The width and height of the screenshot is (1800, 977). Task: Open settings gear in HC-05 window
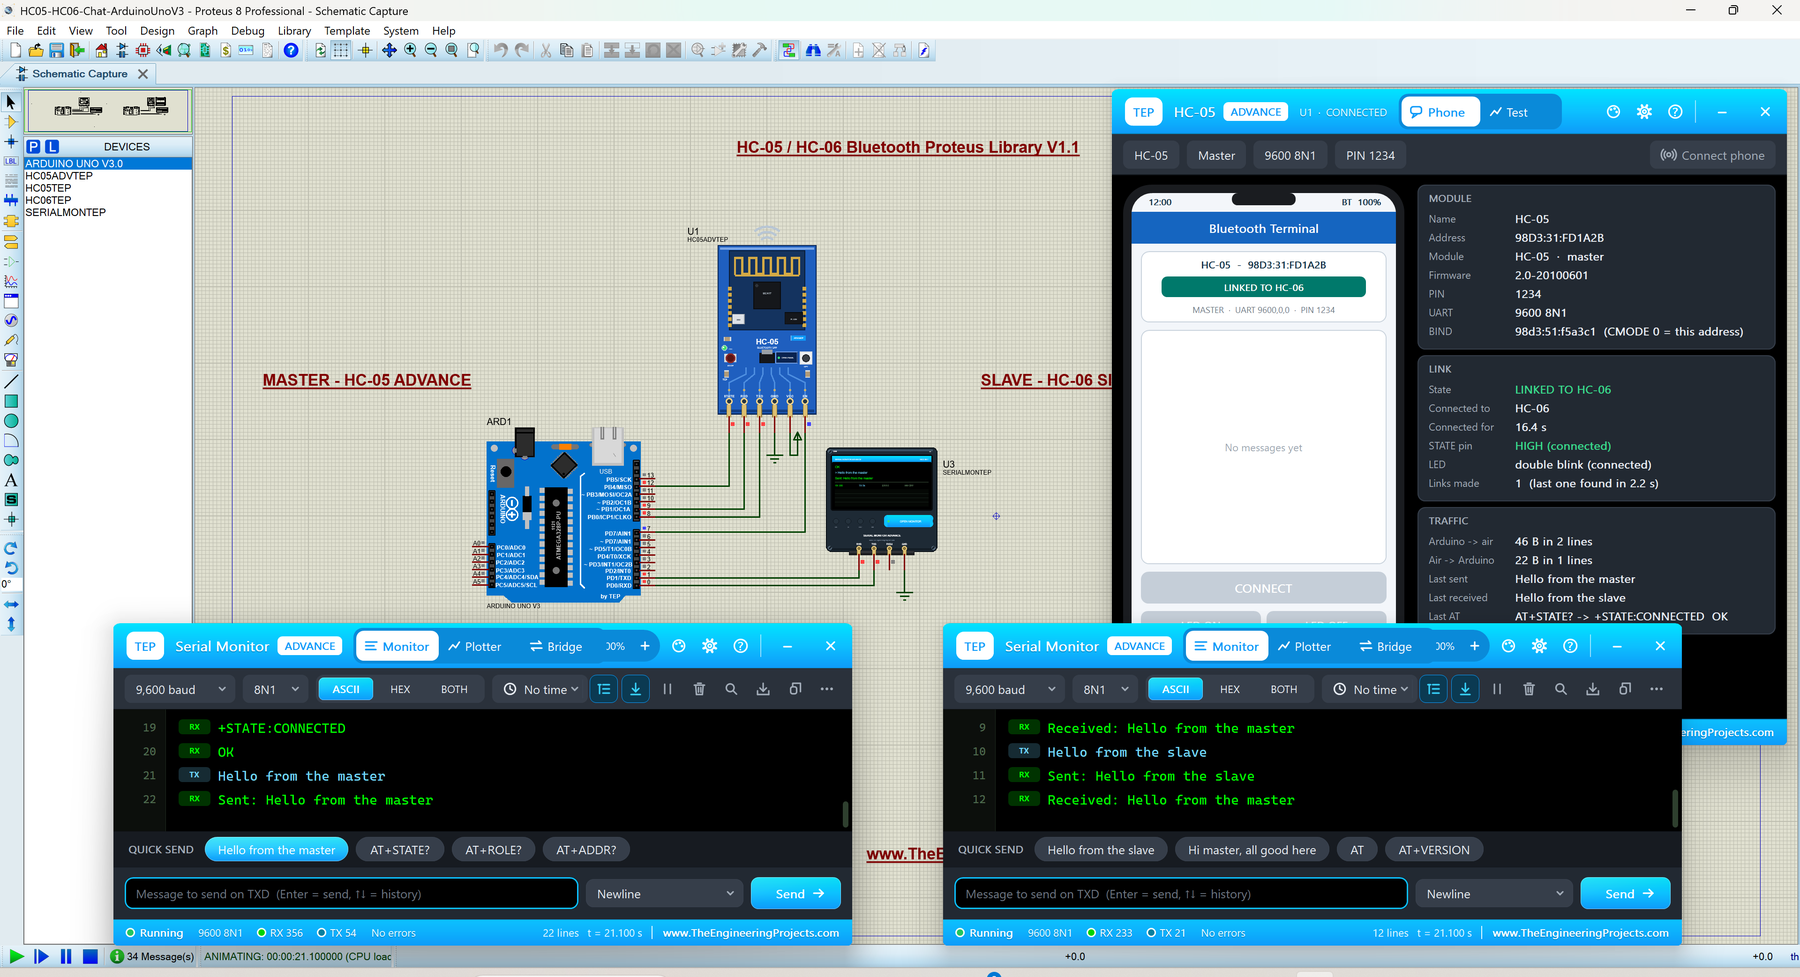[x=1644, y=112]
